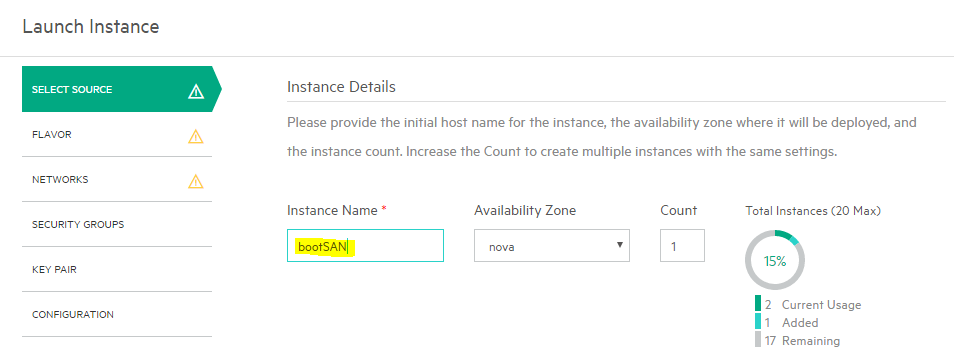Click the Instance Name field containing bootSAN

click(x=365, y=246)
